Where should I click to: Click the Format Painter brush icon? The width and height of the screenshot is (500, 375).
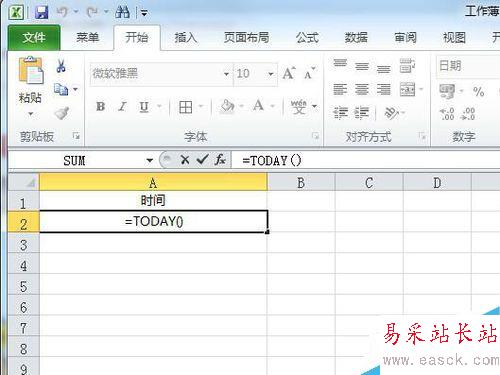[x=62, y=113]
